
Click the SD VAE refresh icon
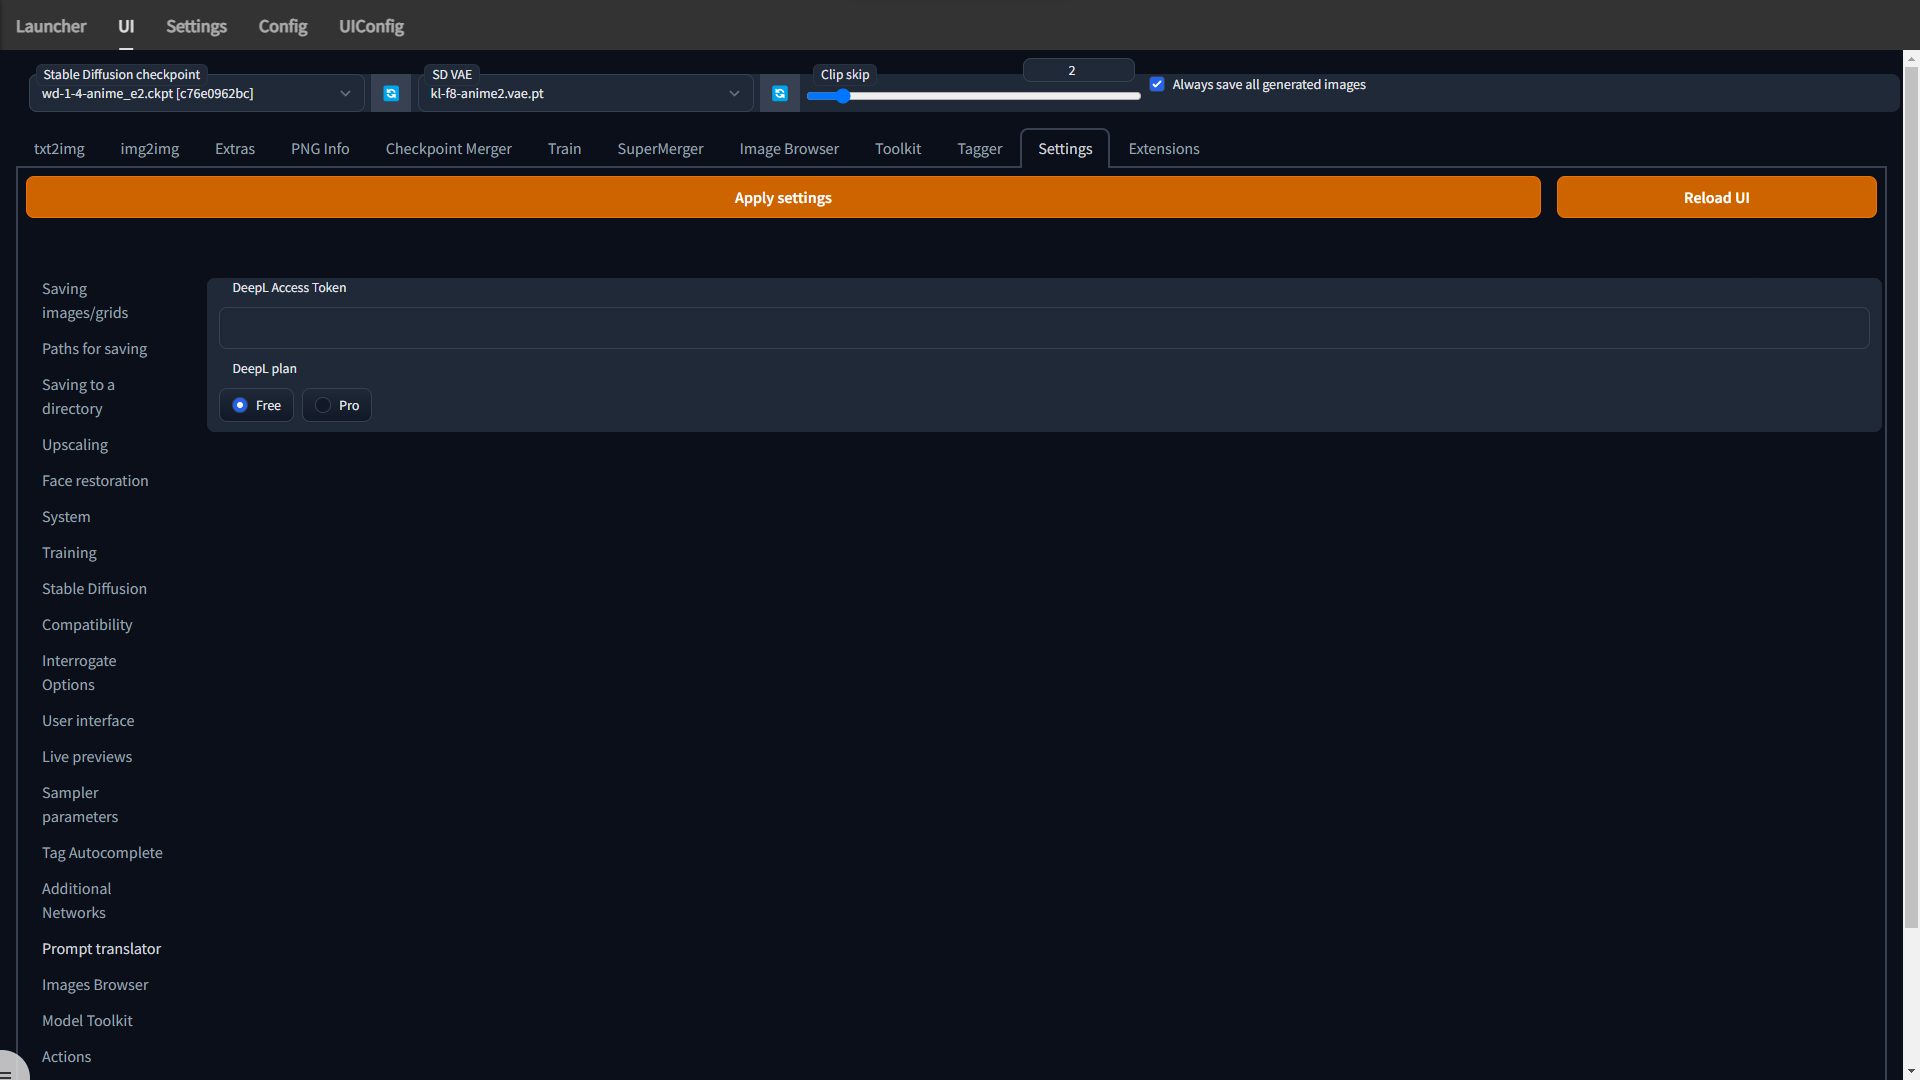(780, 93)
